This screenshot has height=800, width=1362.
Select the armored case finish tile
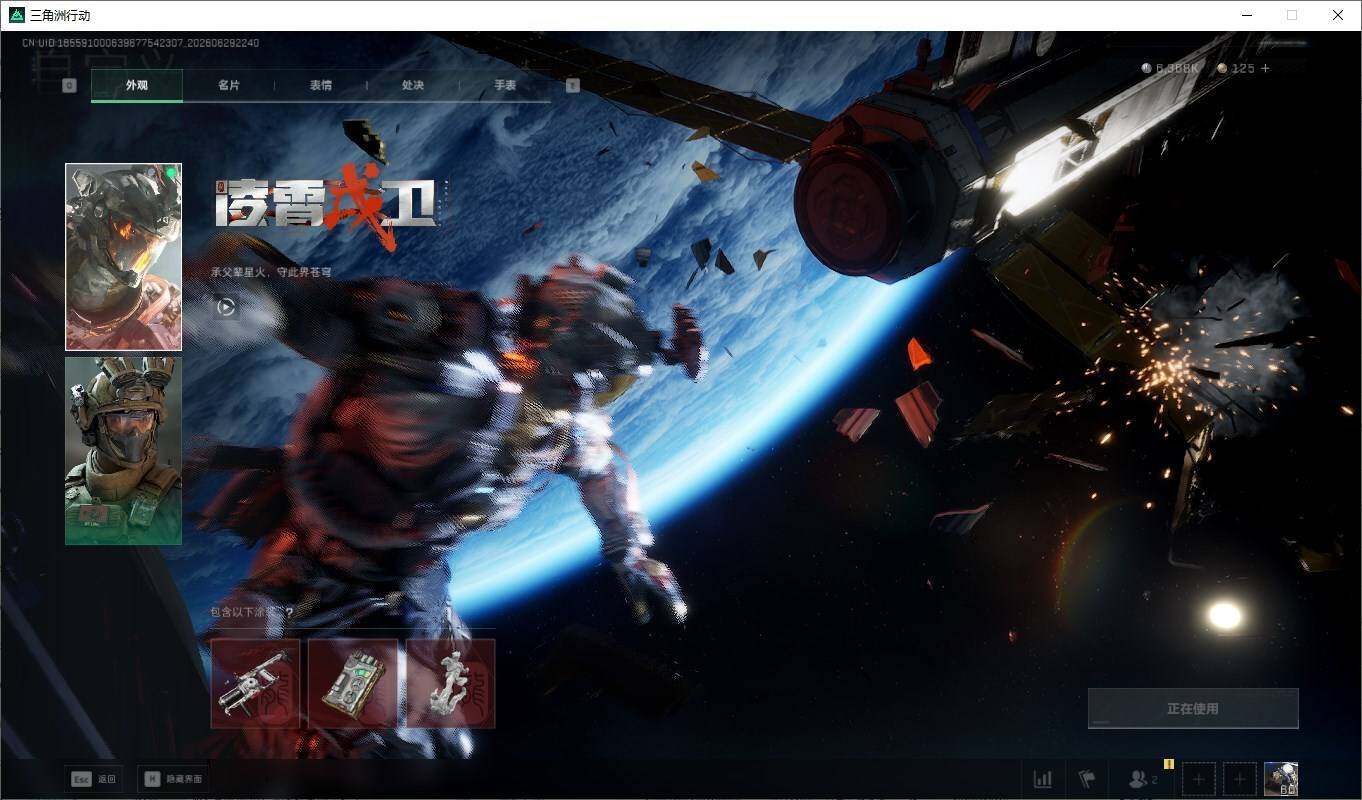pos(353,683)
